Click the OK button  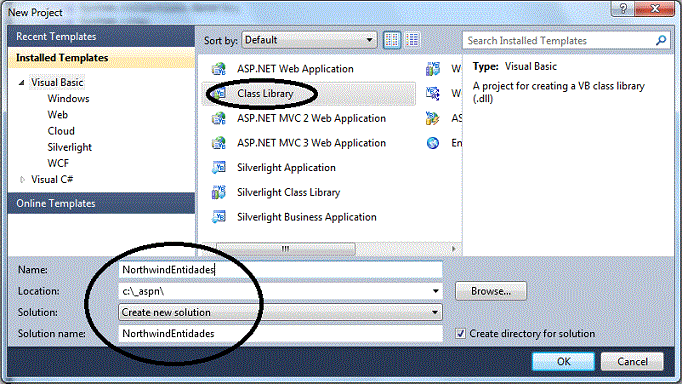(x=563, y=361)
